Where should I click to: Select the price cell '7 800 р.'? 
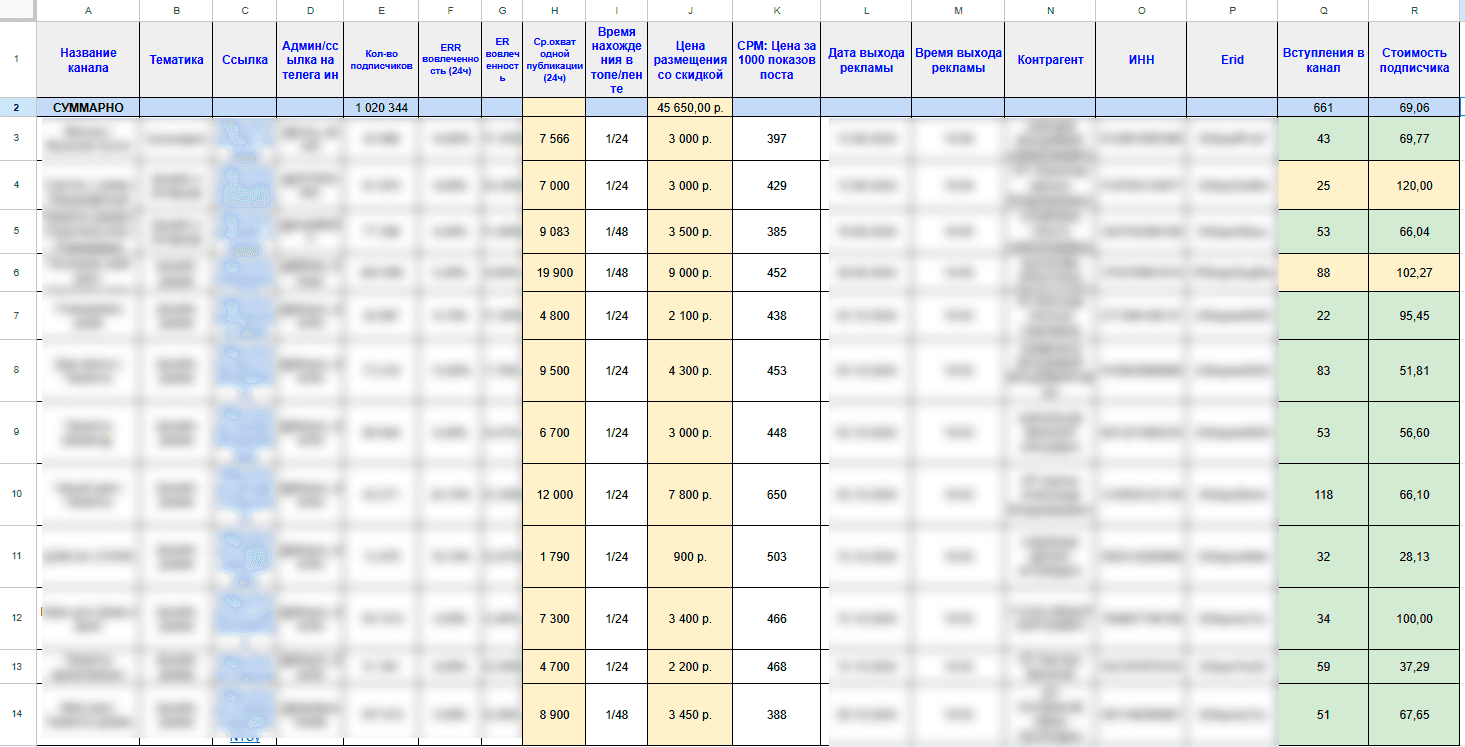(x=690, y=495)
